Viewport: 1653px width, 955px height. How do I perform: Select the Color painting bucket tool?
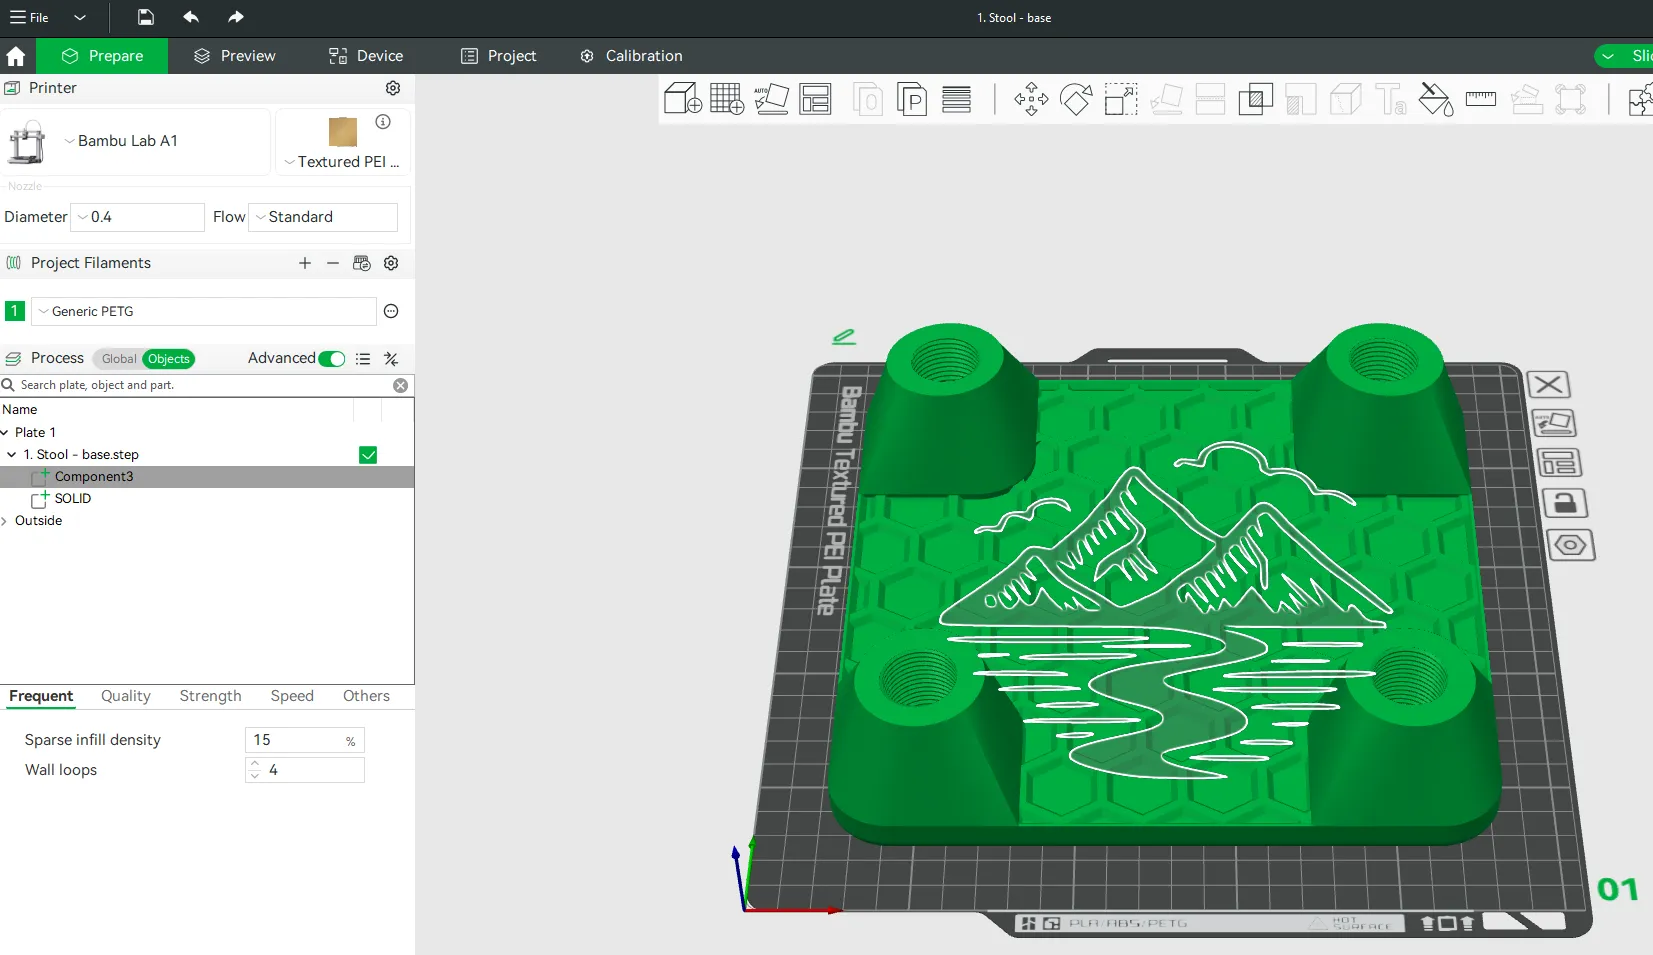tap(1436, 99)
